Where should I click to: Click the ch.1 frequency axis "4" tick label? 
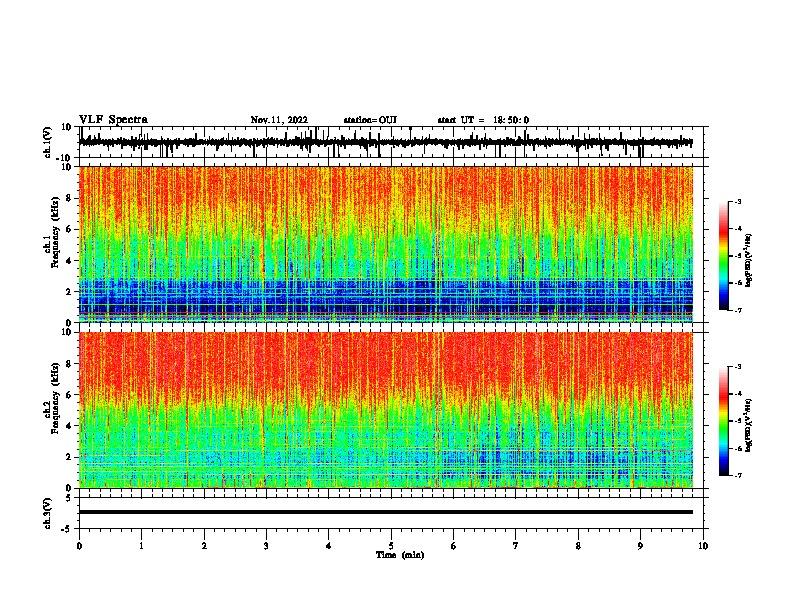pyautogui.click(x=69, y=261)
